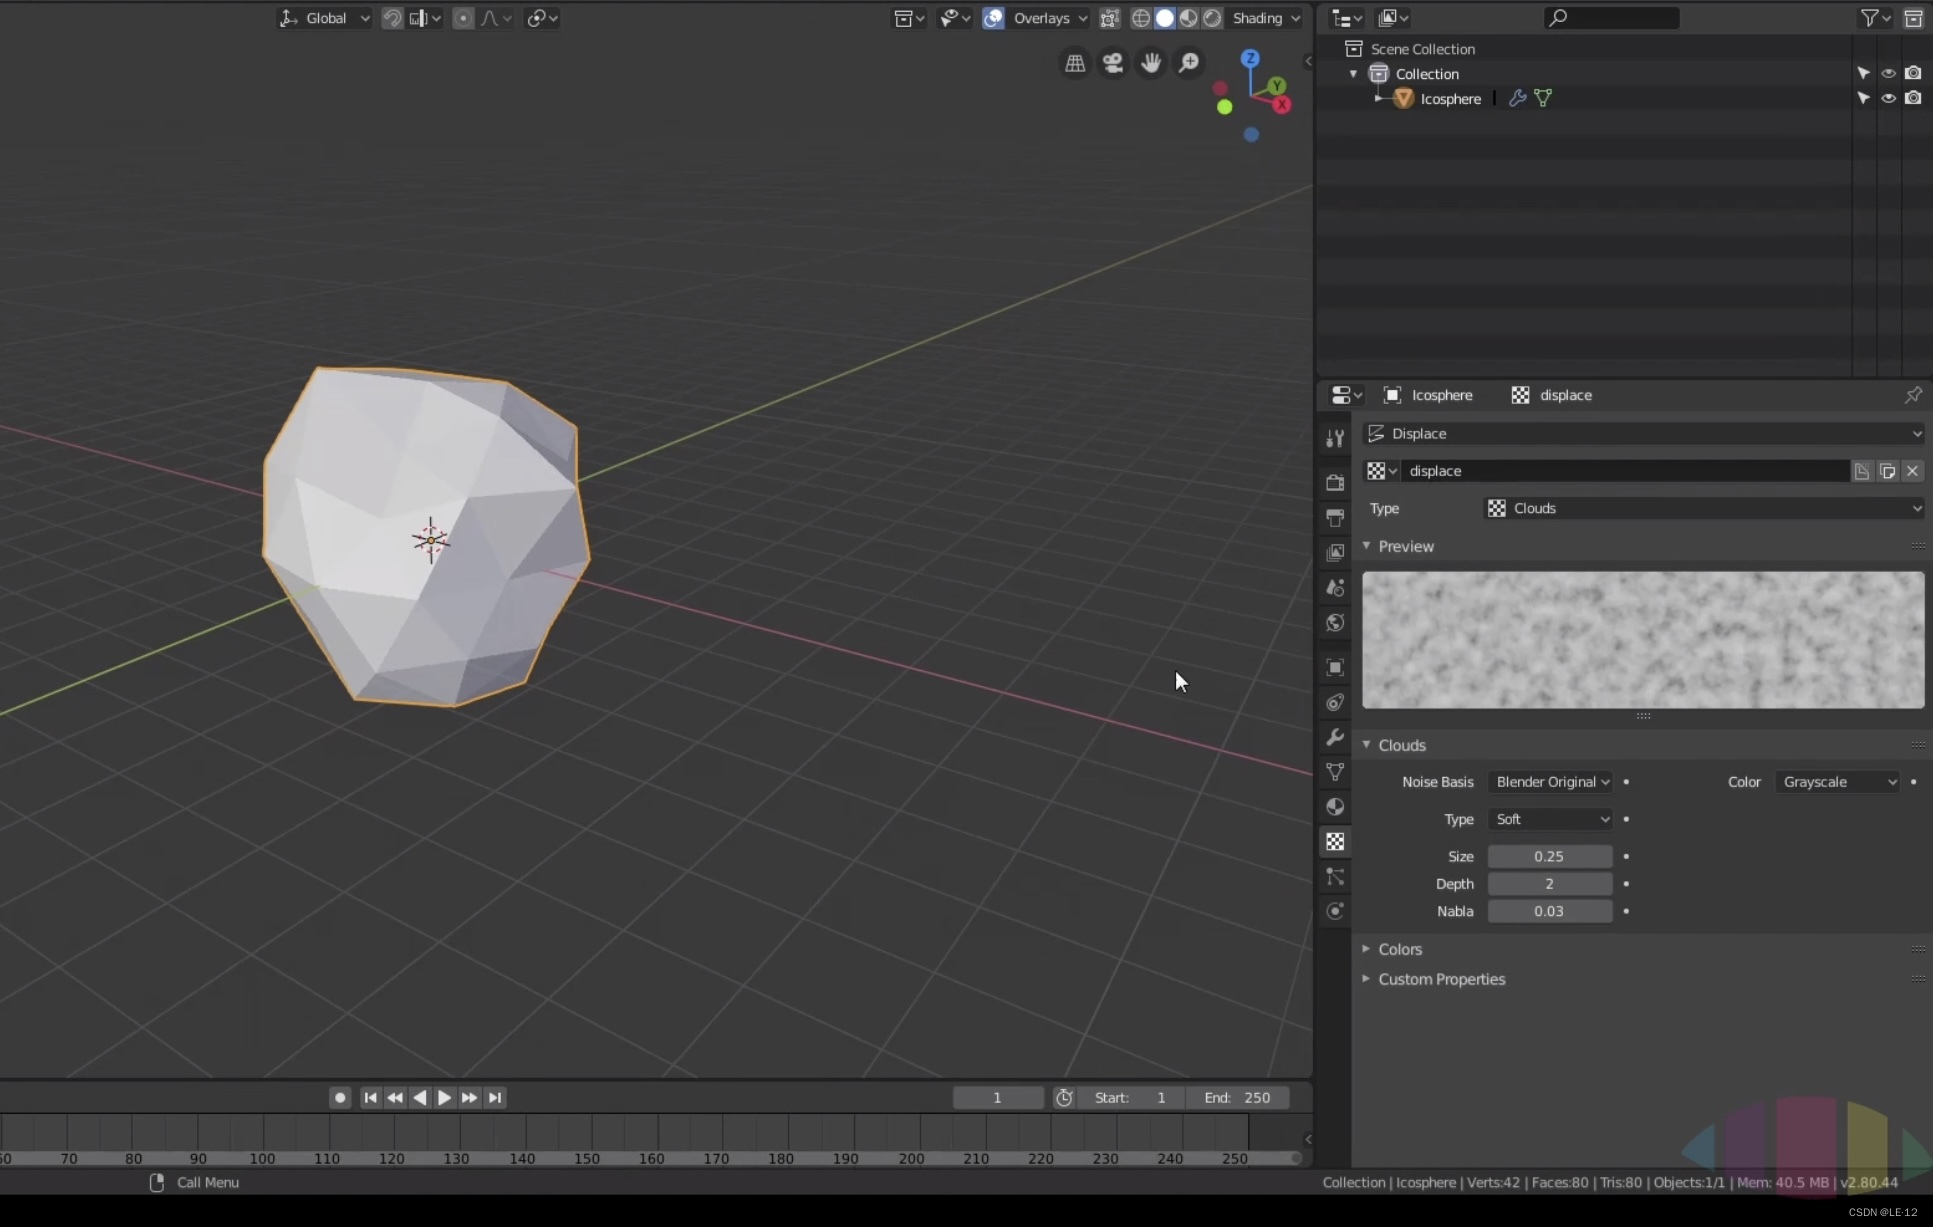1933x1227 pixels.
Task: Toggle perspective orthographic grid icon
Action: click(x=1075, y=63)
